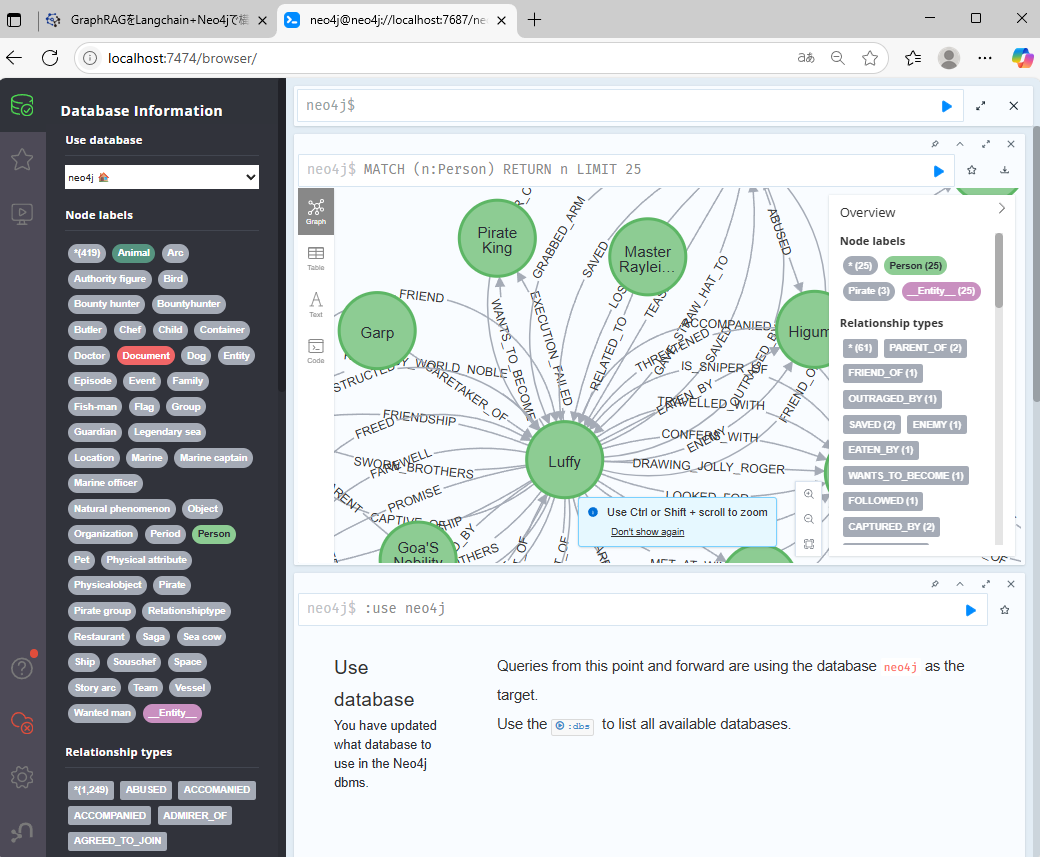Select PARENT_OF (2) in Overview
Screen dimensions: 1040x857
tap(925, 348)
